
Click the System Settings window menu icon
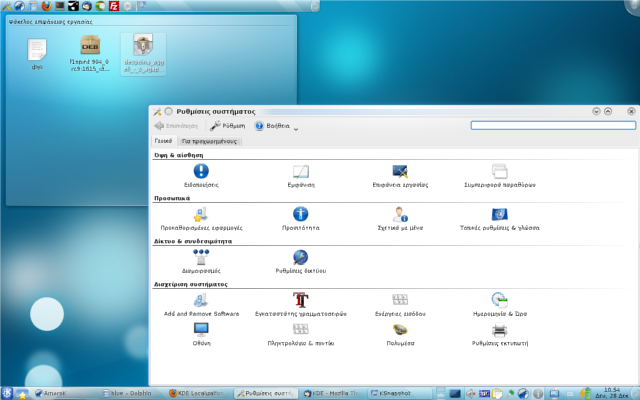pos(157,111)
